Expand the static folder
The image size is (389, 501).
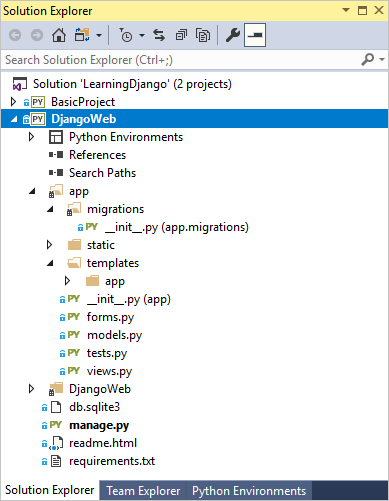49,245
